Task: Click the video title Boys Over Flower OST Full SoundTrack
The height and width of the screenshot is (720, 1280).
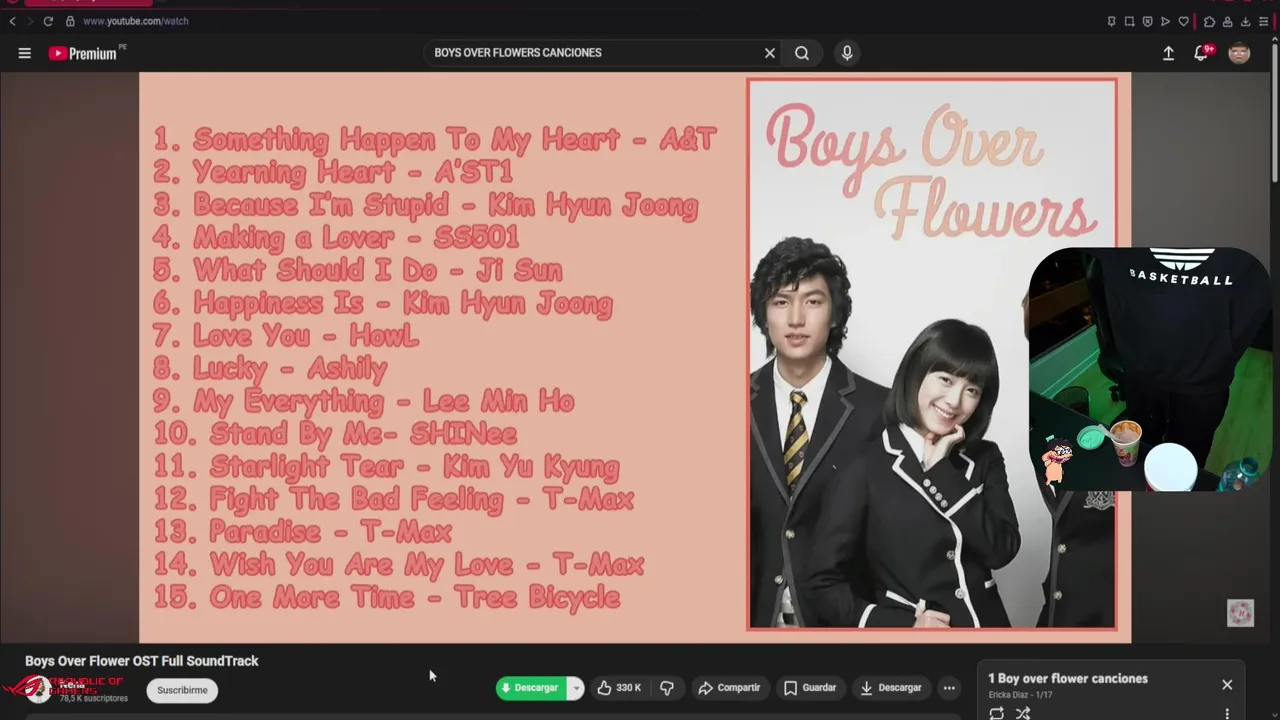Action: pyautogui.click(x=142, y=661)
